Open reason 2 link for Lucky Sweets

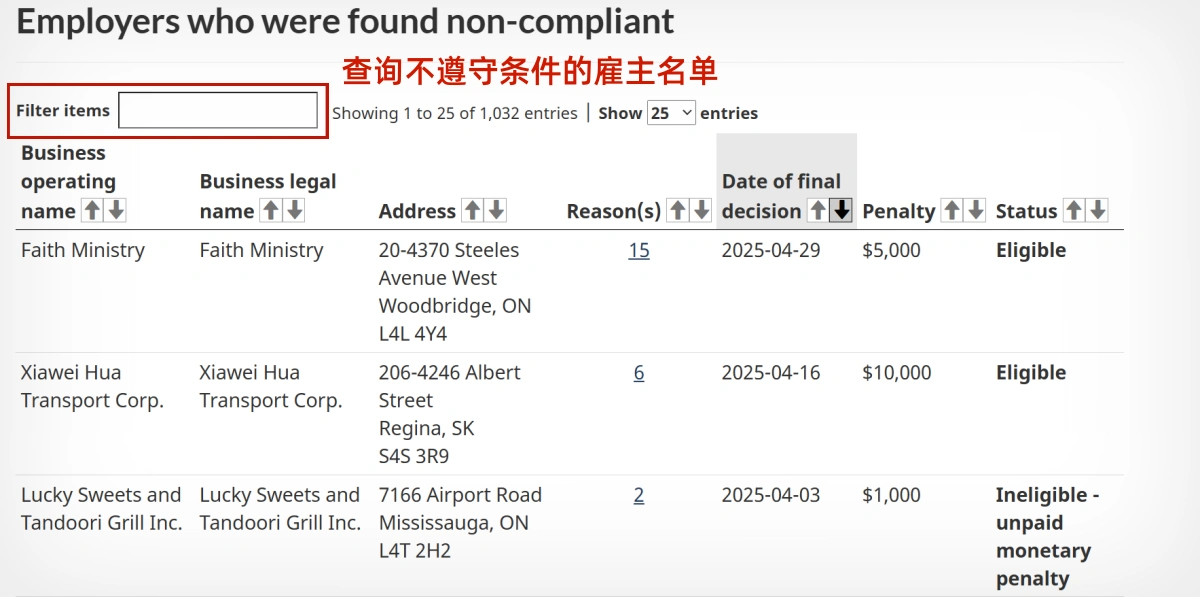pos(639,495)
